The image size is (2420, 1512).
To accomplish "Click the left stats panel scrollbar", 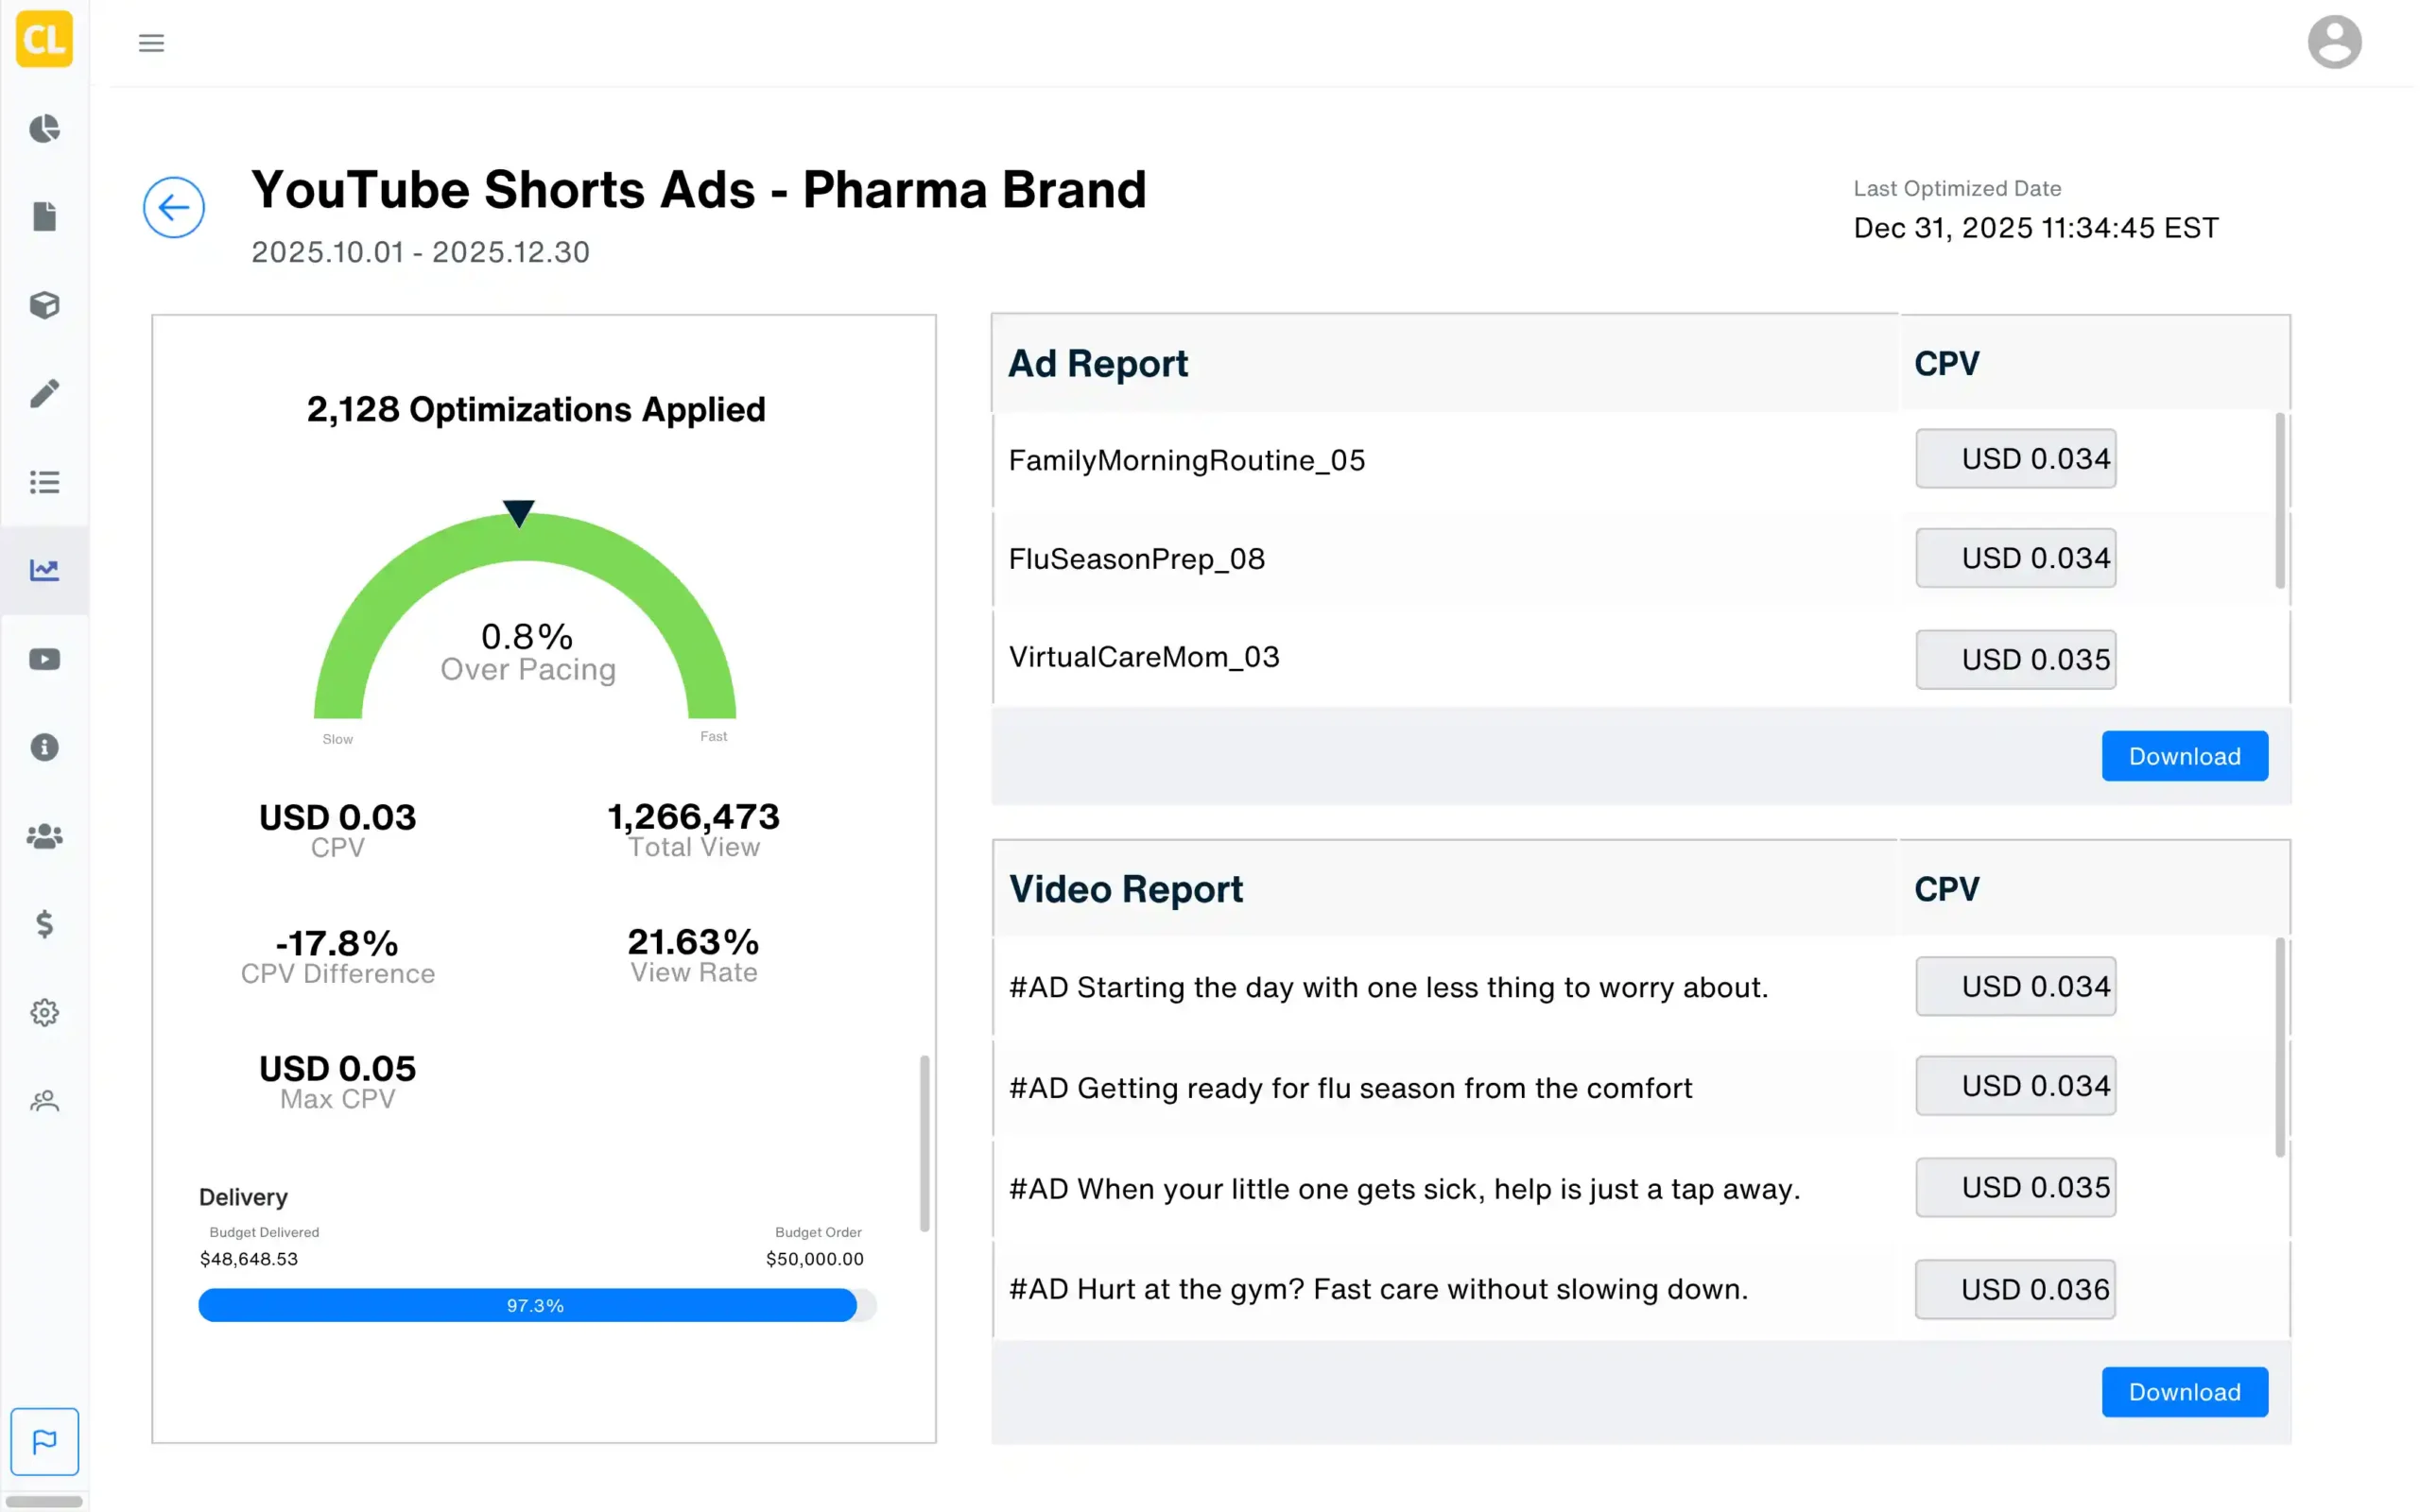I will (924, 1143).
